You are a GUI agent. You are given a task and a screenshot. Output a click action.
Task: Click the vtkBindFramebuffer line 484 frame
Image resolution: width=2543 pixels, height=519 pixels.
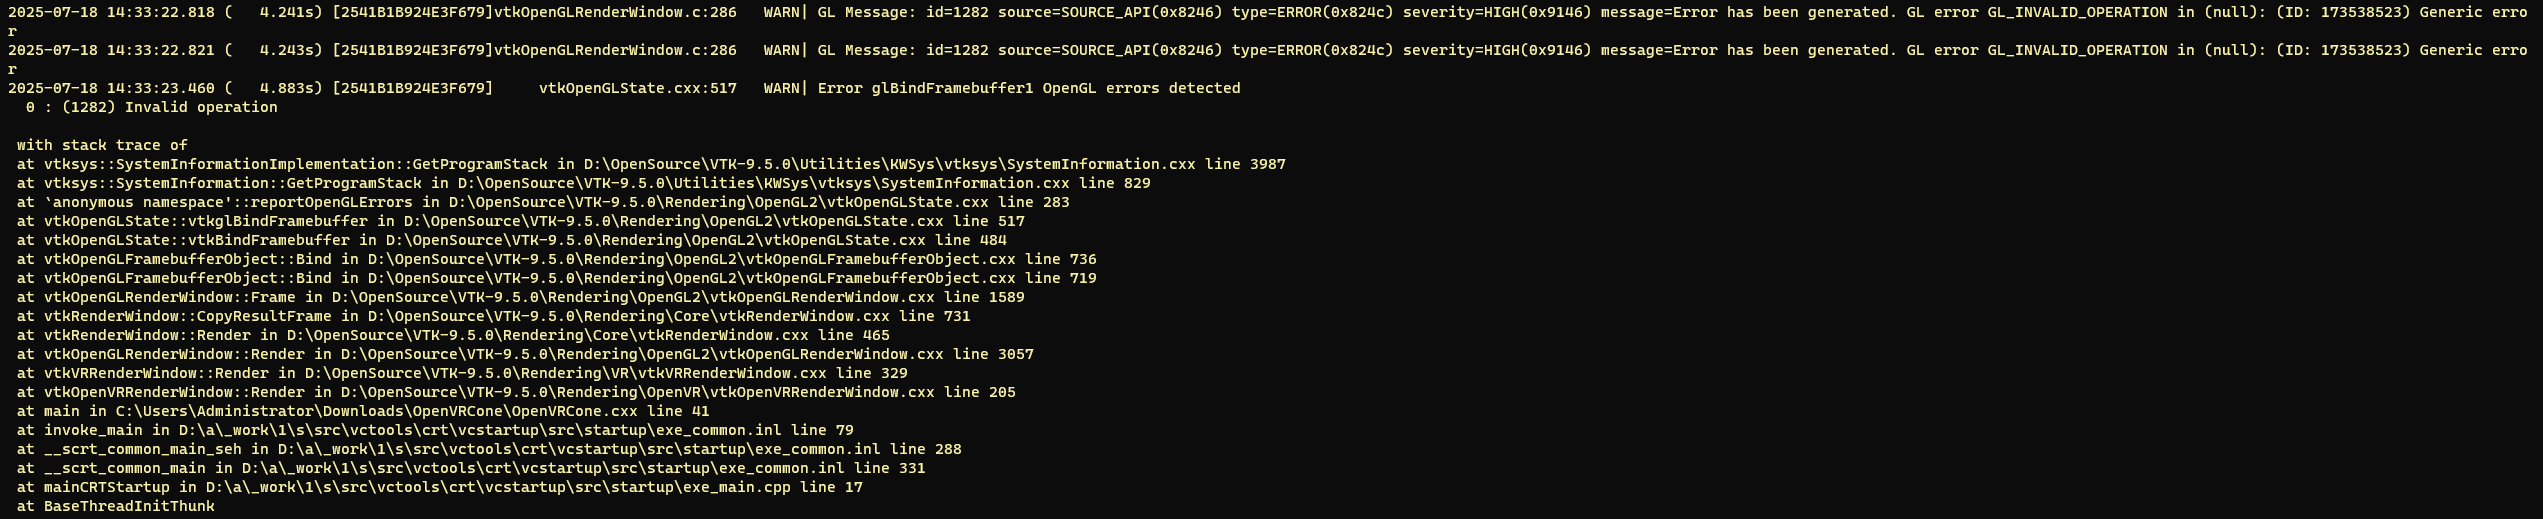512,240
